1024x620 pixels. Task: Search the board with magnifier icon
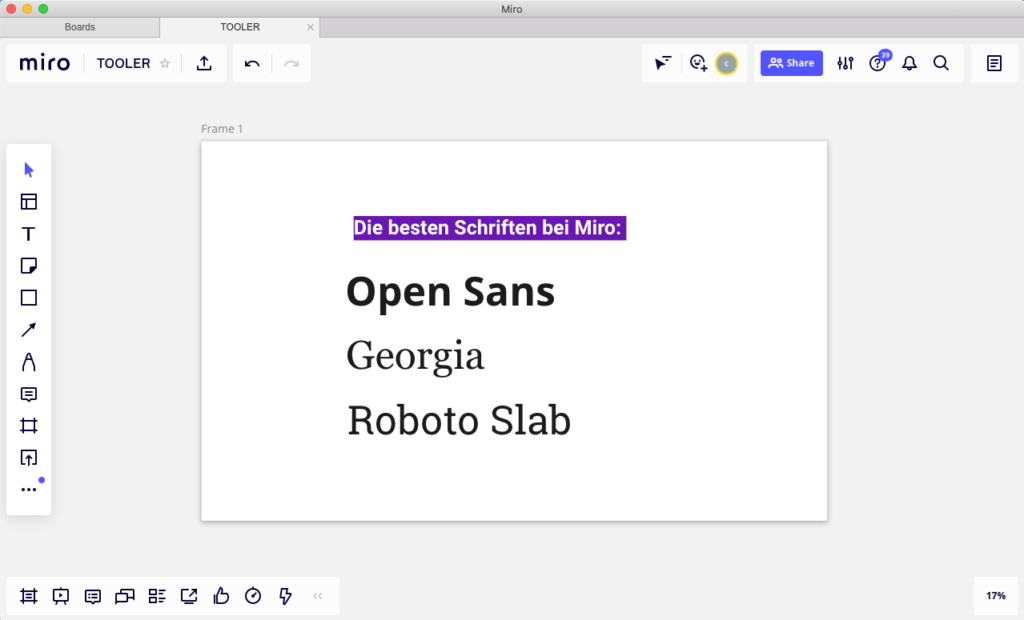click(941, 63)
